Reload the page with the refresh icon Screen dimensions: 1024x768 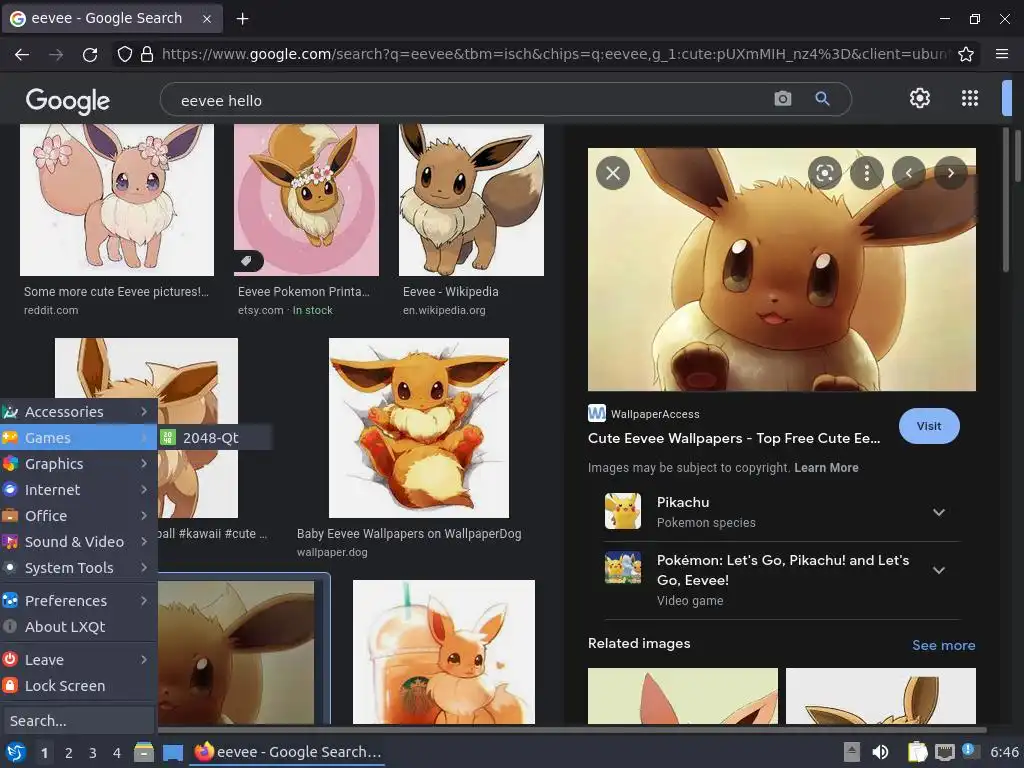point(90,54)
